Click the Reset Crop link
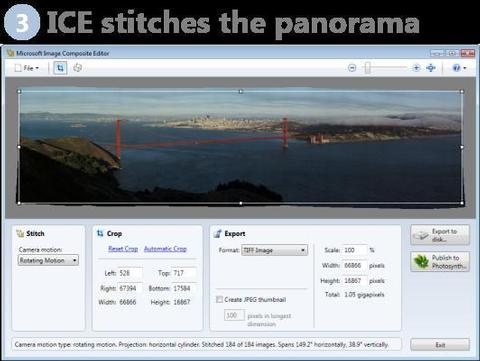Screen dimensions: 480x361 [x=123, y=249]
